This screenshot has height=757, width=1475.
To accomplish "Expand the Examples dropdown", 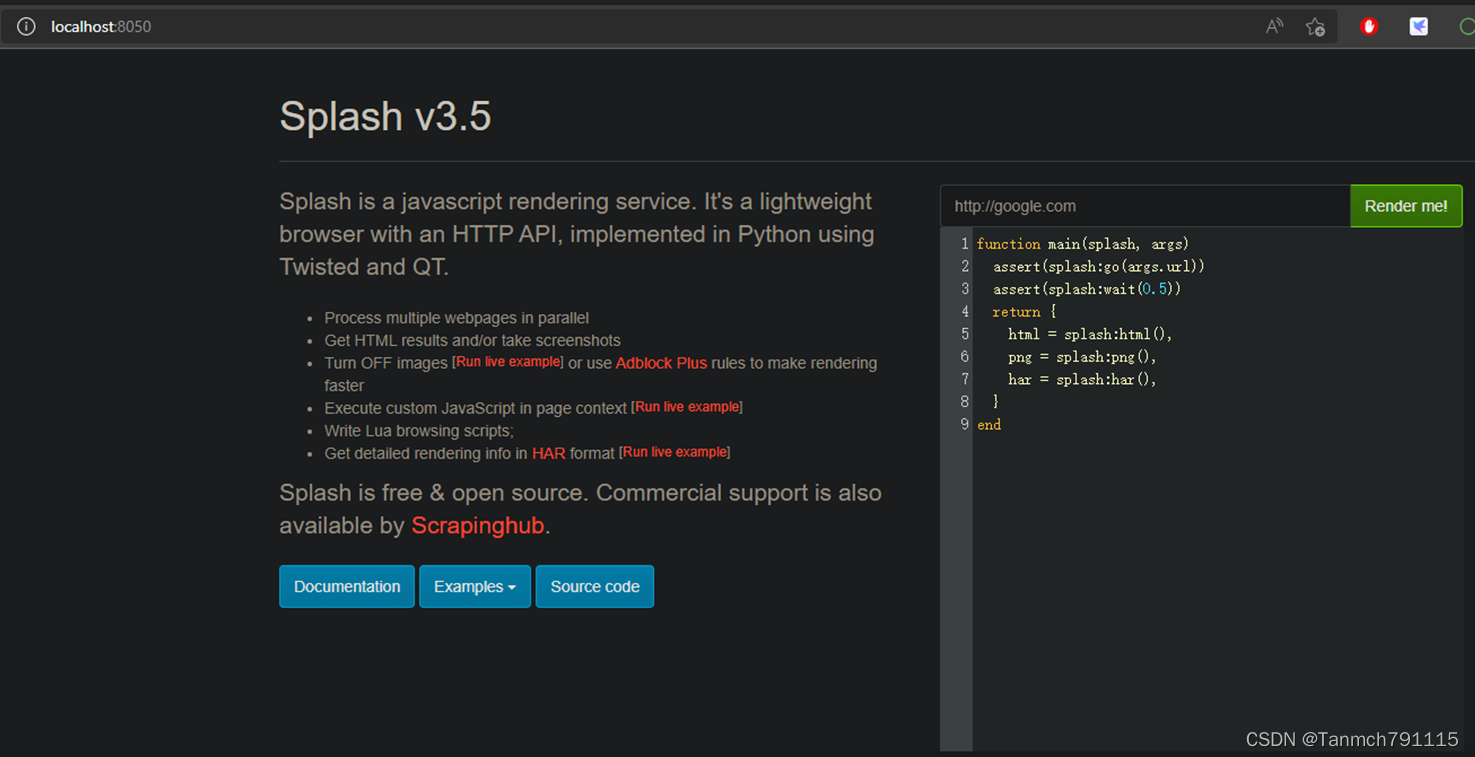I will (475, 587).
